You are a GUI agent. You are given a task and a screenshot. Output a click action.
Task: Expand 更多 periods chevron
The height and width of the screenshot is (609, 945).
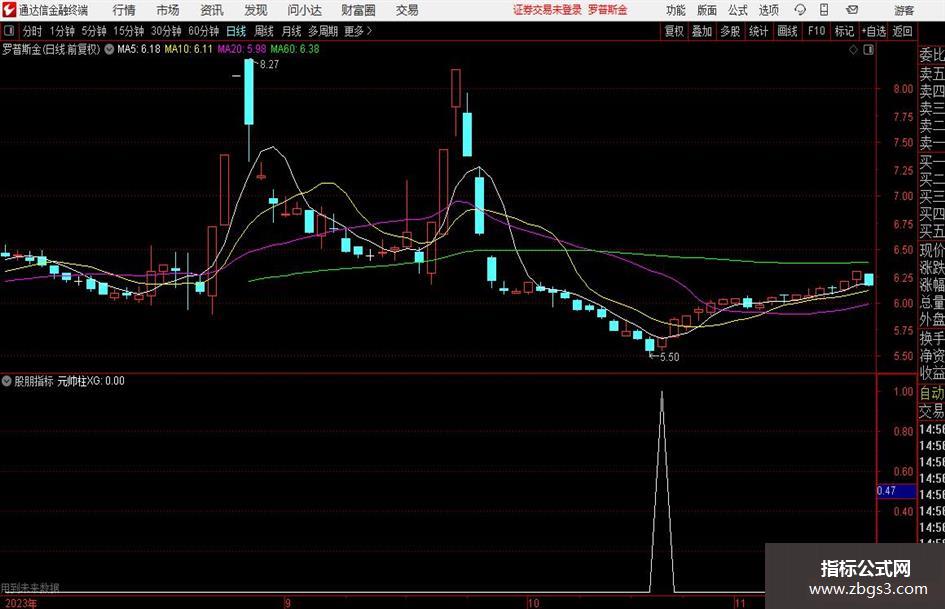coord(369,31)
